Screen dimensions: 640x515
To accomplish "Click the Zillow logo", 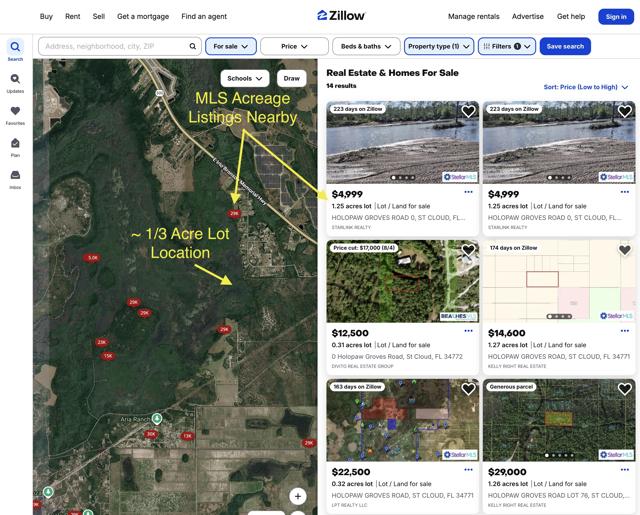I will [x=341, y=16].
